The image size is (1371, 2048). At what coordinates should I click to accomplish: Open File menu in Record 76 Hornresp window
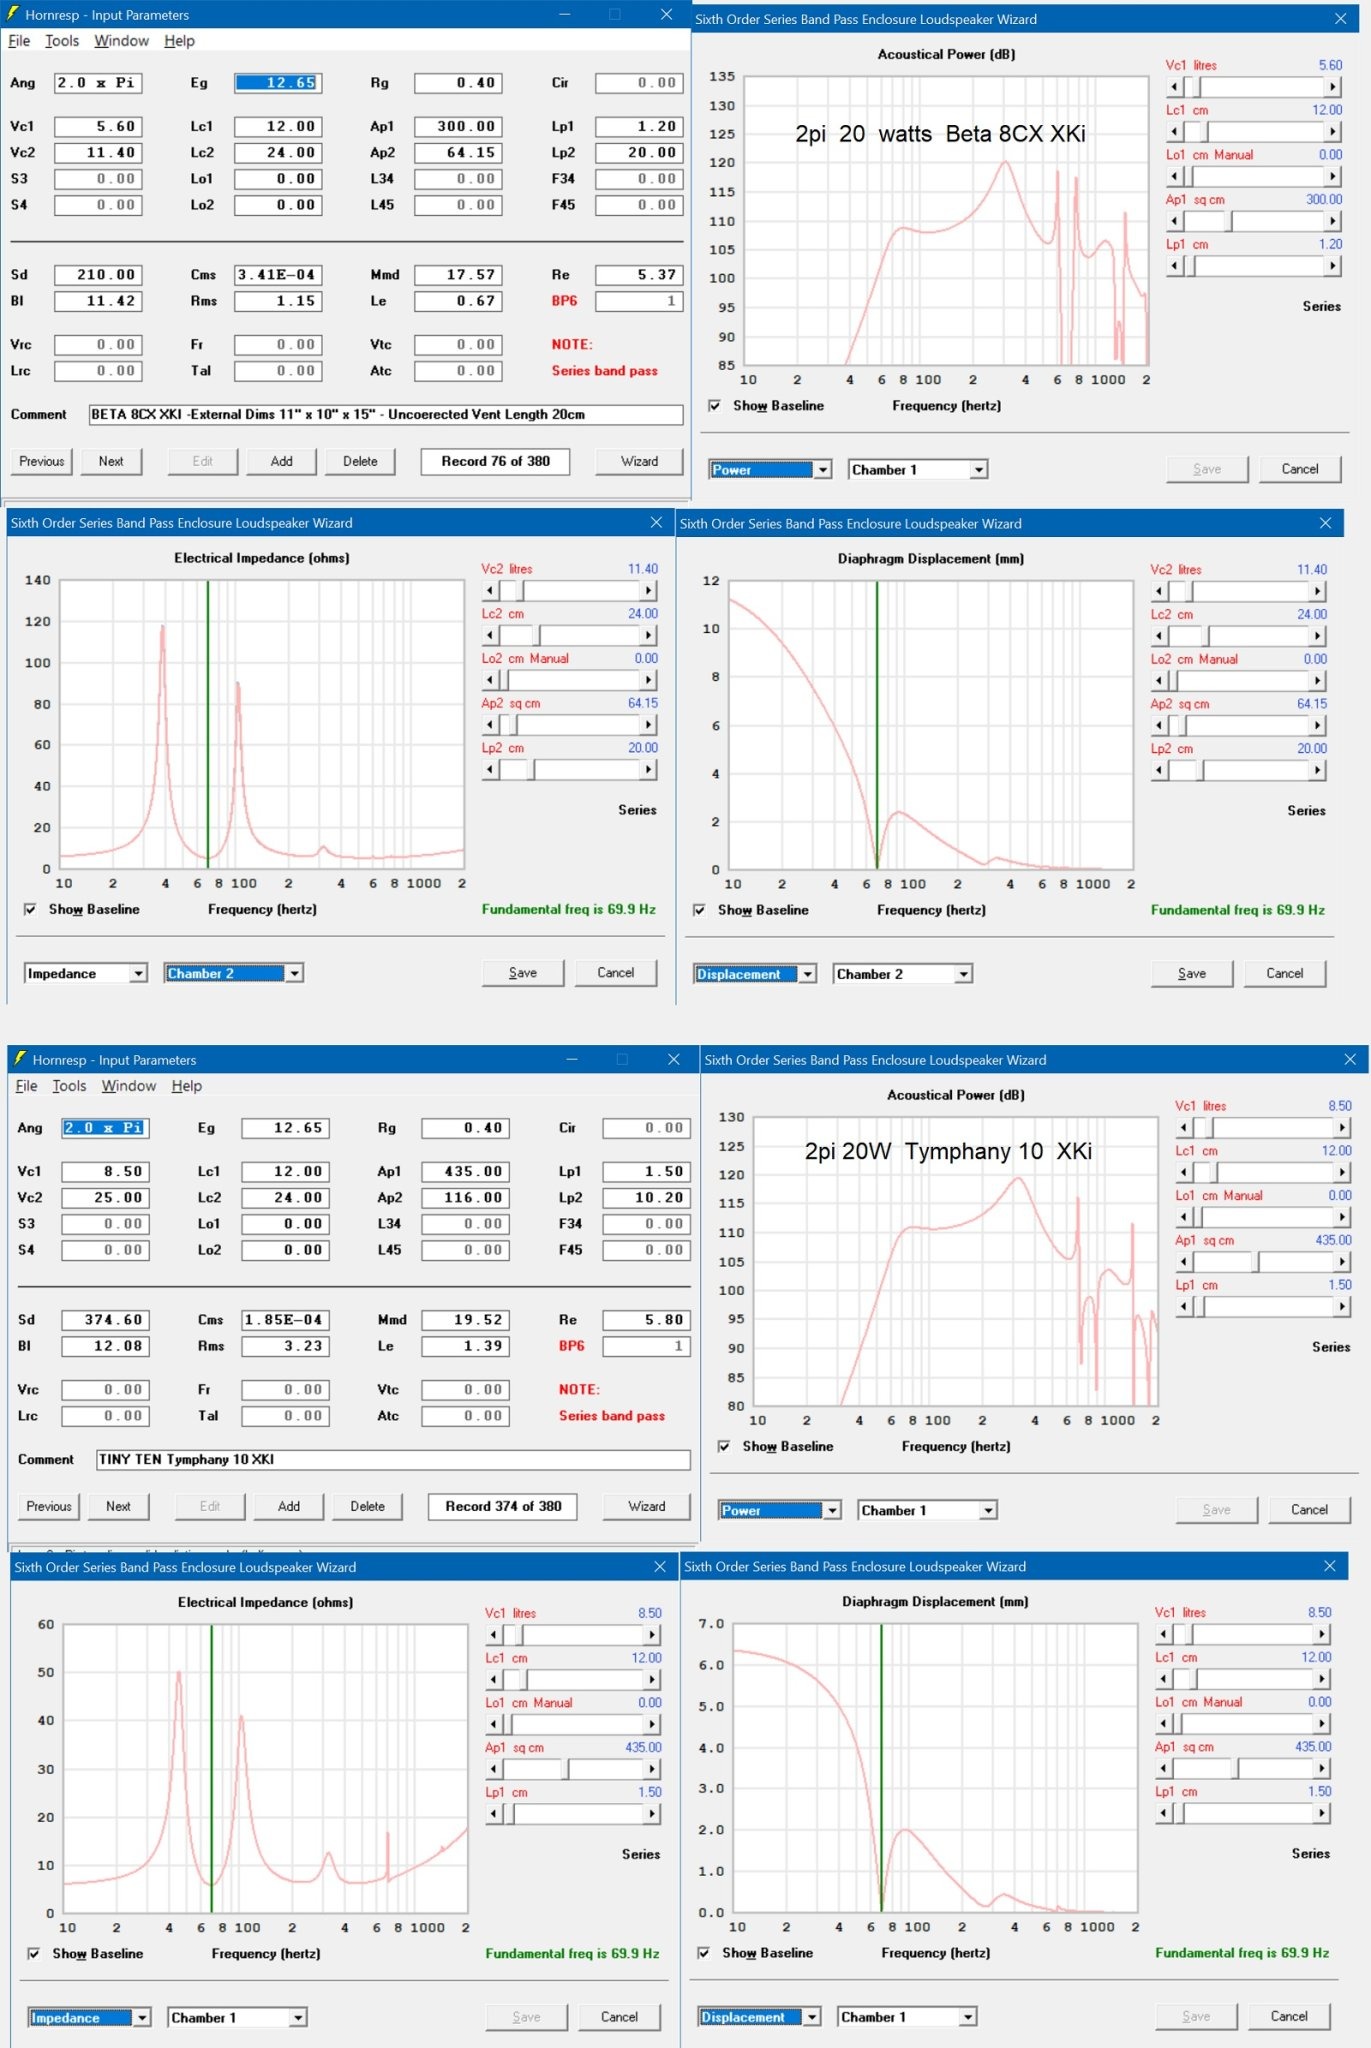pyautogui.click(x=19, y=41)
